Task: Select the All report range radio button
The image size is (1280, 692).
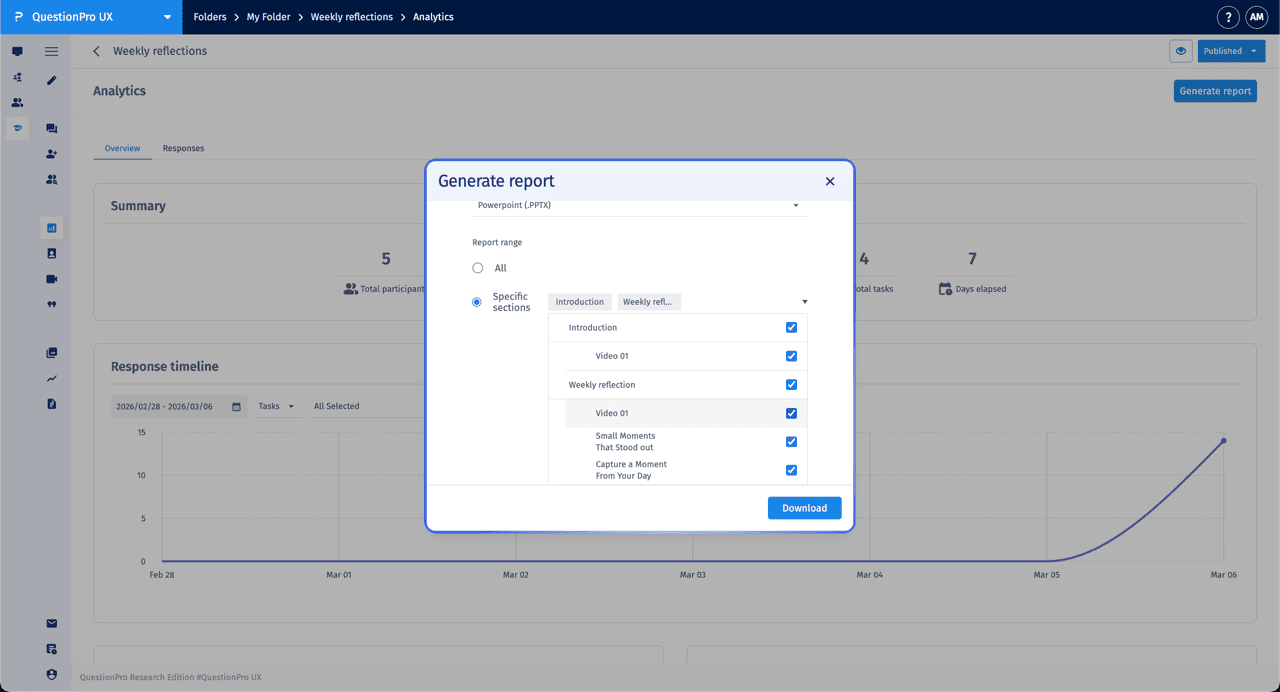Action: click(477, 267)
